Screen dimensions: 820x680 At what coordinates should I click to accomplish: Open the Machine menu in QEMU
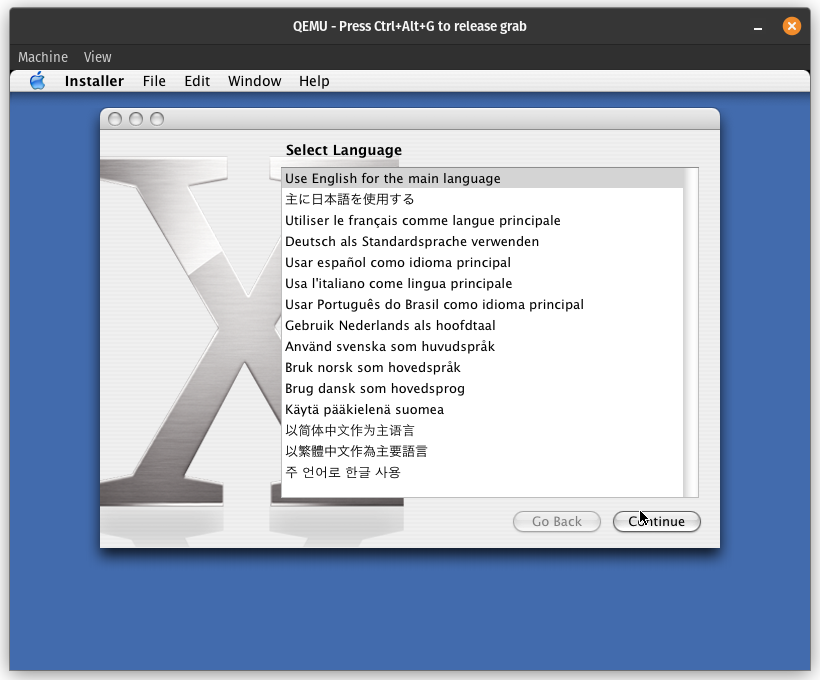click(x=43, y=57)
